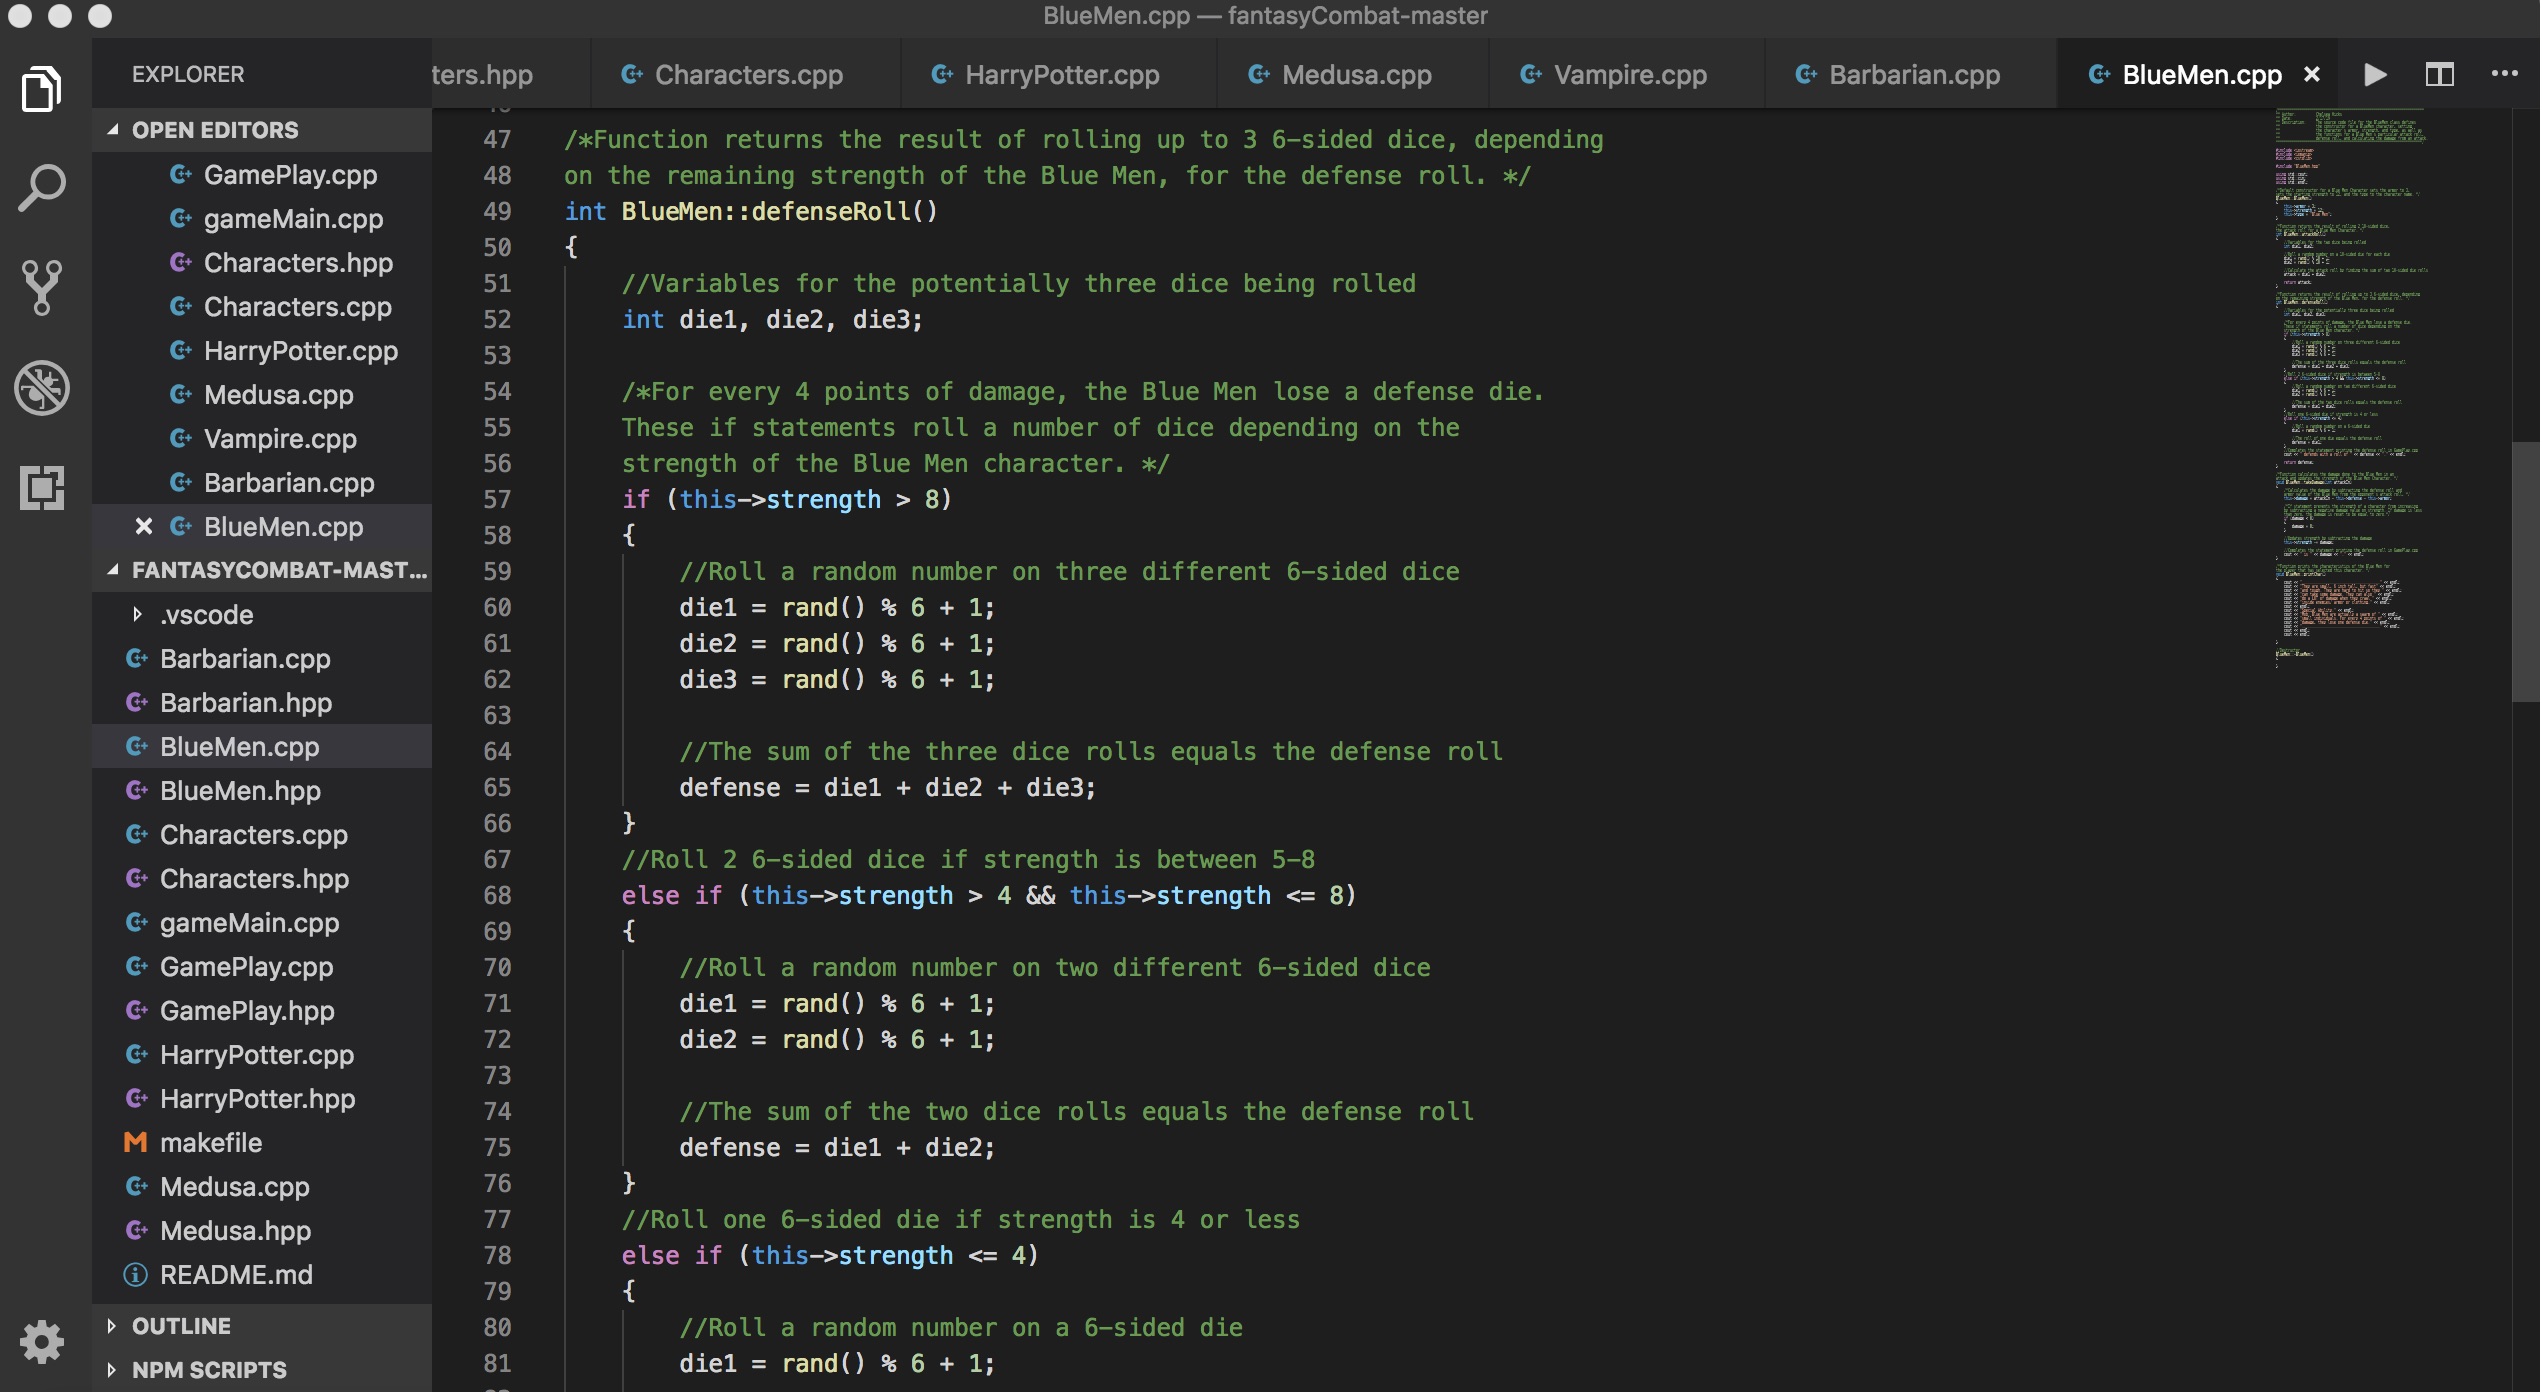The height and width of the screenshot is (1392, 2542).
Task: Switch to the HarryPotter.cpp tab
Action: [1061, 75]
